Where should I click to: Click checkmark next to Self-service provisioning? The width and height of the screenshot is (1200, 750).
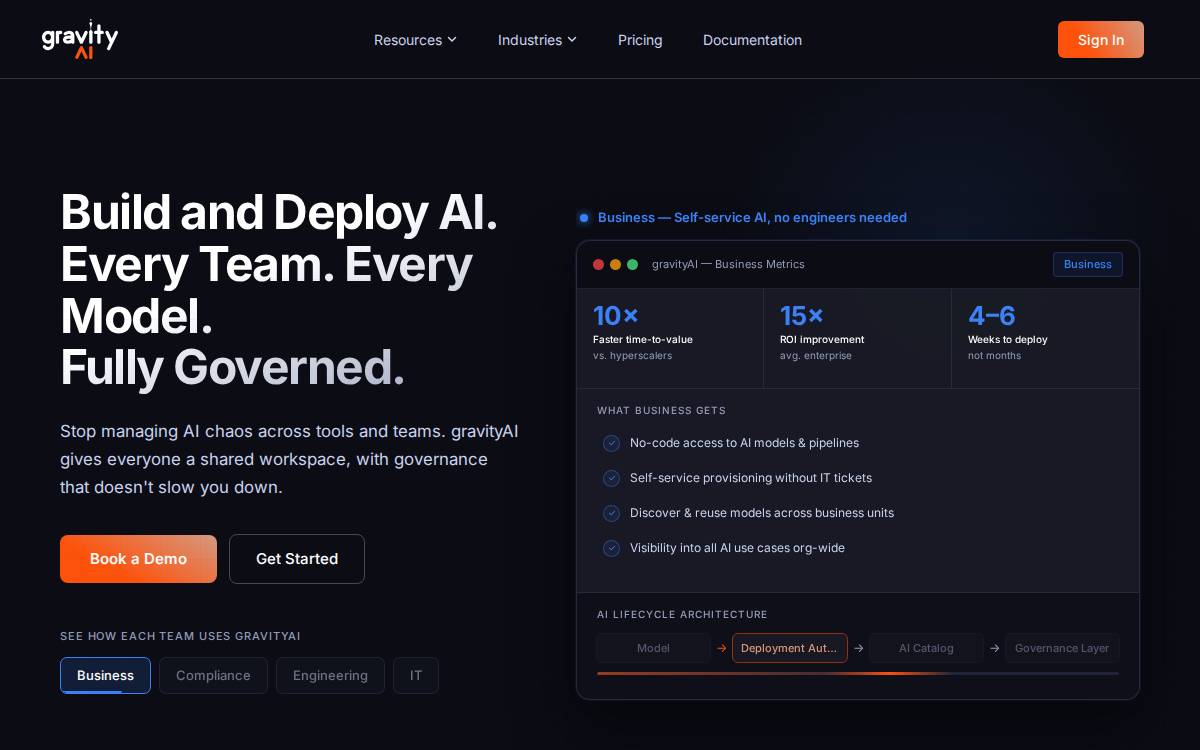(x=611, y=478)
